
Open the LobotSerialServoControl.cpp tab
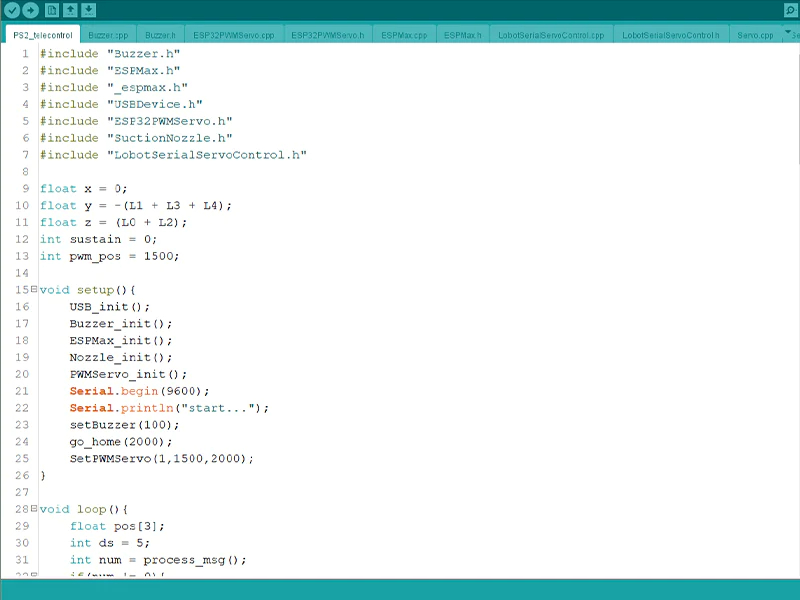pos(551,35)
